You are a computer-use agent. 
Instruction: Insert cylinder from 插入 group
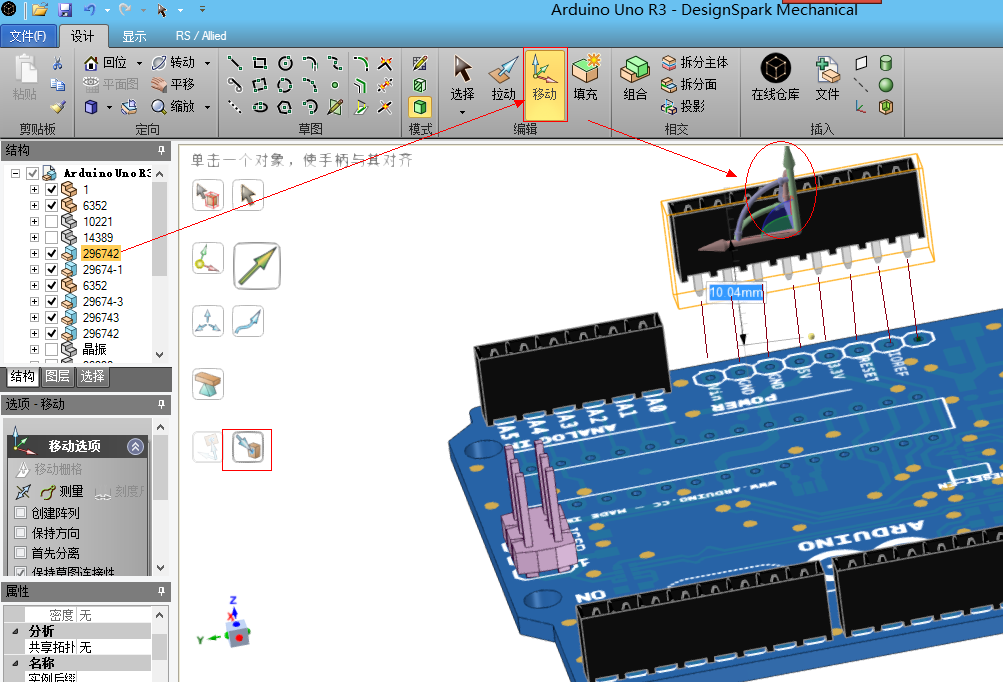(886, 63)
